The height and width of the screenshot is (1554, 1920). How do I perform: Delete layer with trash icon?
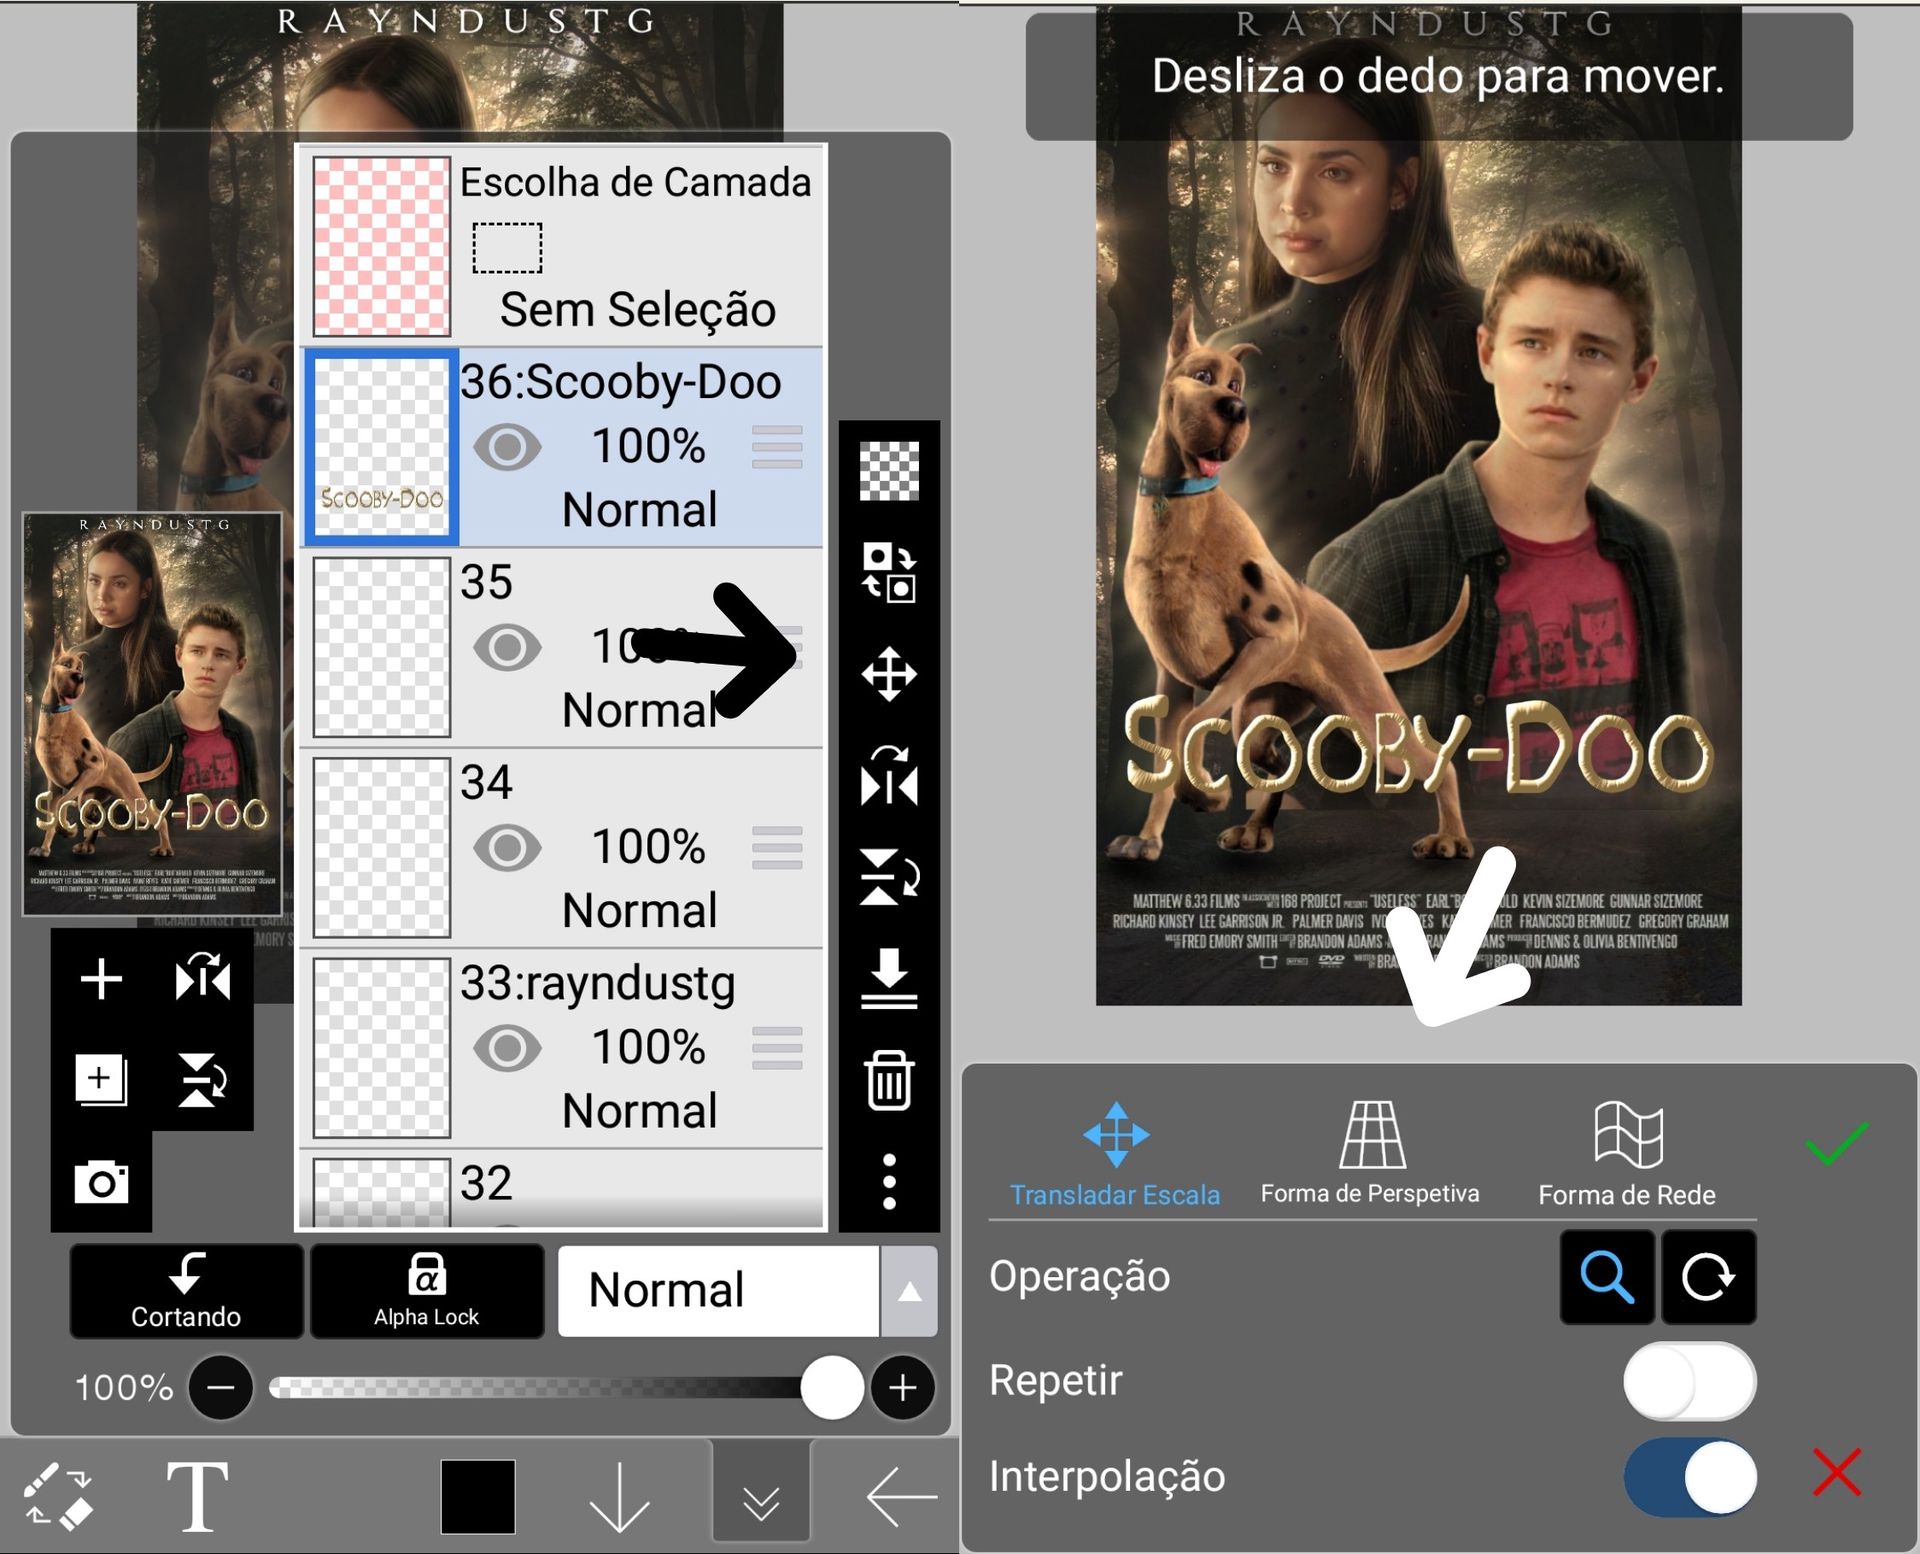[x=889, y=1080]
